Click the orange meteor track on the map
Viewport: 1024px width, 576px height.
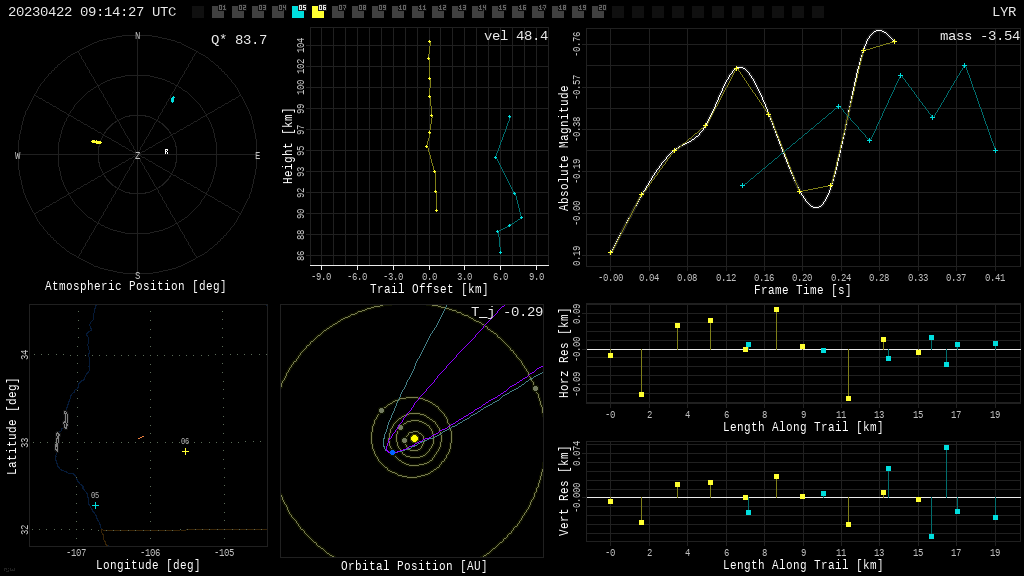141,437
